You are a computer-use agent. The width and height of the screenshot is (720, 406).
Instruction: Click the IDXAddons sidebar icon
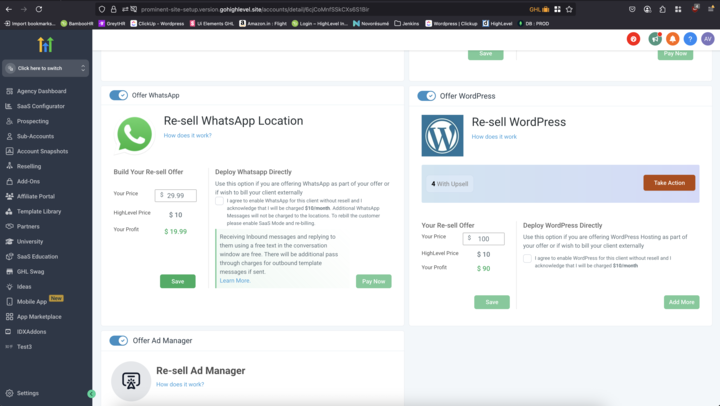pos(8,332)
